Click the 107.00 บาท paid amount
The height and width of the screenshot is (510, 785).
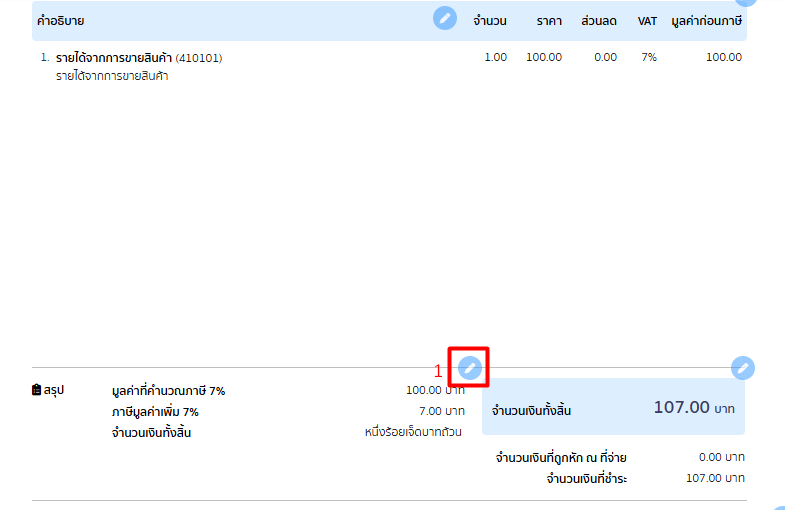[x=715, y=478]
